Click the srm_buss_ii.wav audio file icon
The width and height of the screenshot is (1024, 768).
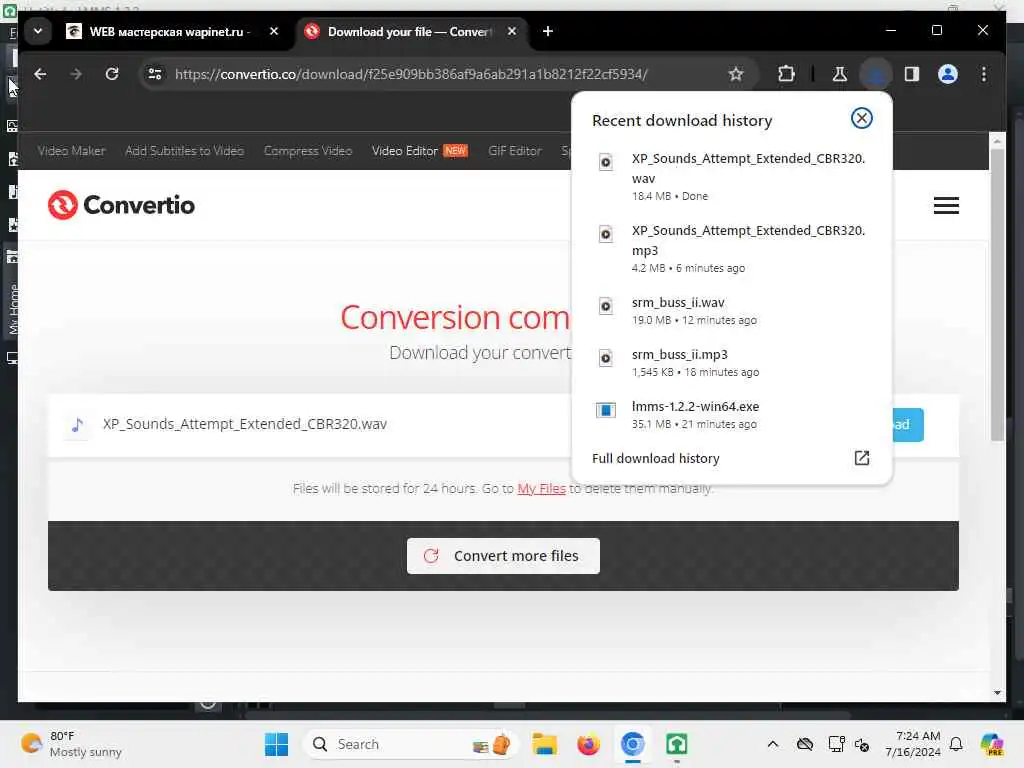[605, 306]
